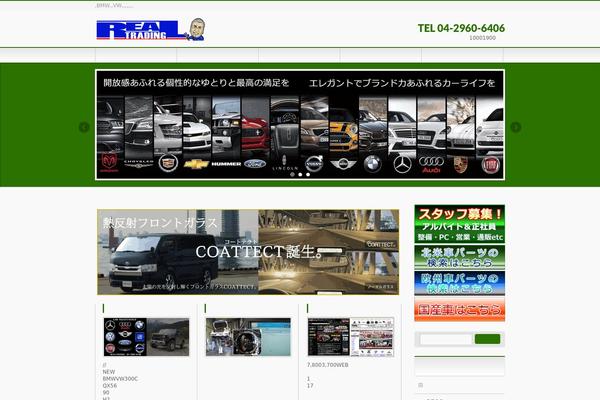Click the 10001900 text under phone number
Screen dimensions: 600x400
483,38
